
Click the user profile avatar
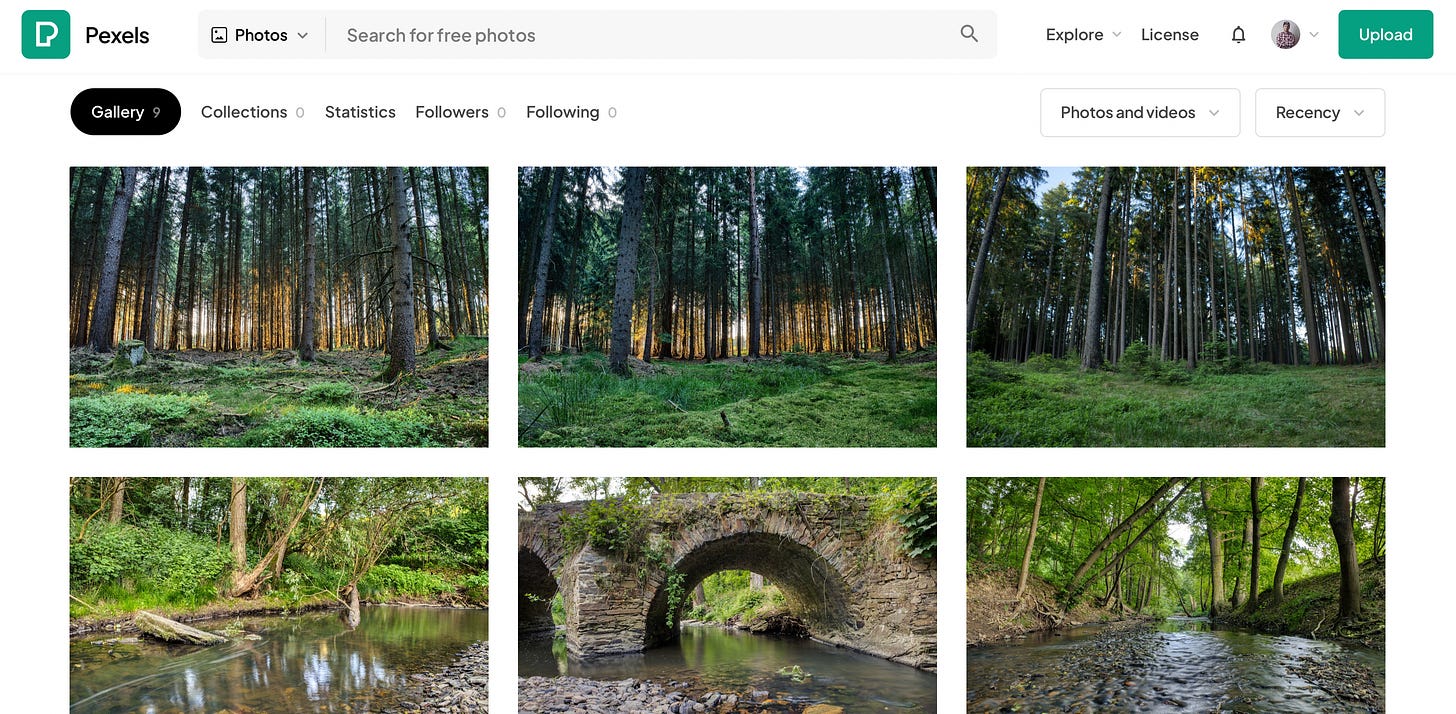point(1285,35)
